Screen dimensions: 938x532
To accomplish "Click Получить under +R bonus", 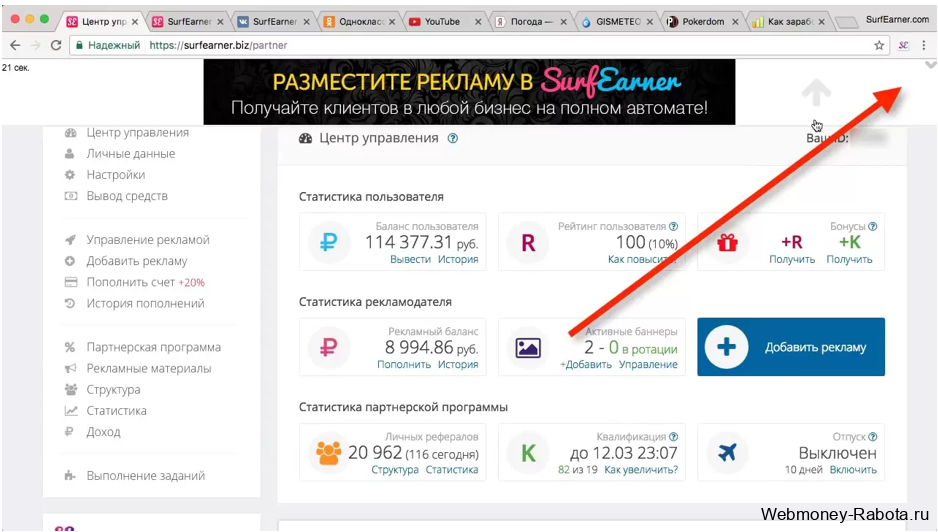I will pyautogui.click(x=792, y=259).
